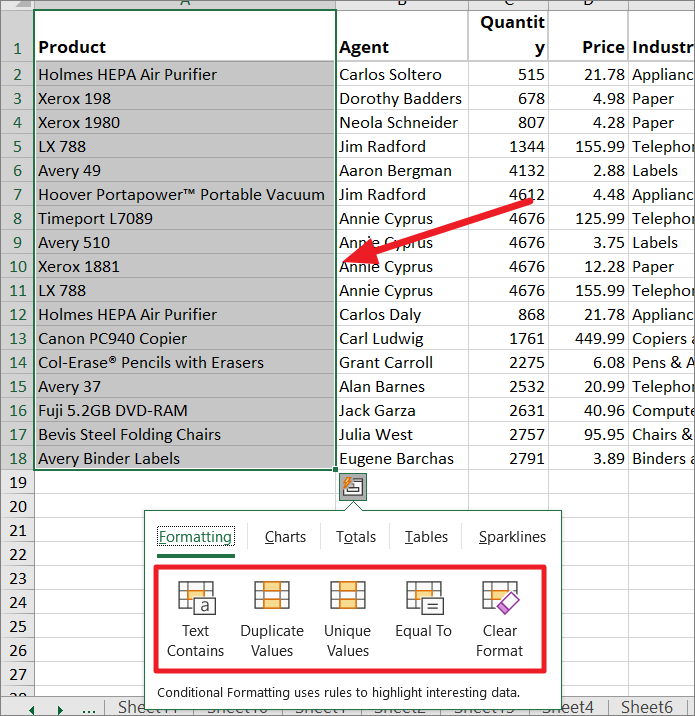Screen dimensions: 695x716
Task: Click agent cell 'Grant Carroll'
Action: (x=402, y=362)
